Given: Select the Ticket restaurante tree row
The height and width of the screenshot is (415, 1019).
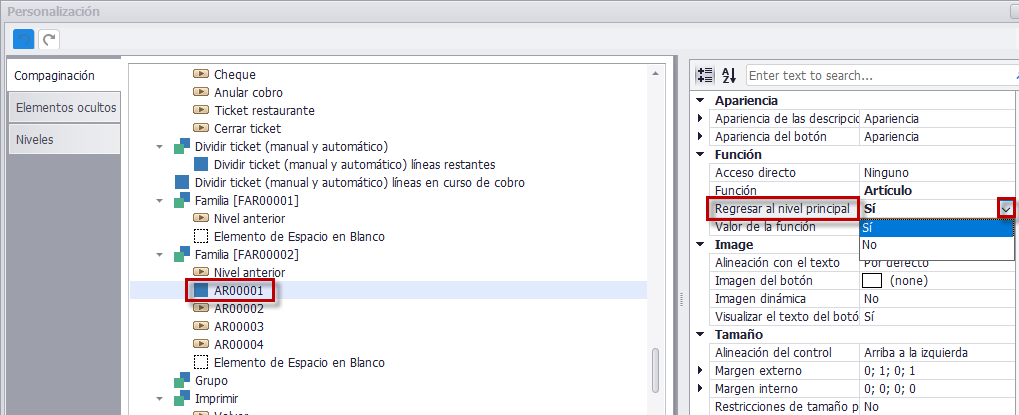Looking at the screenshot, I should point(389,111).
